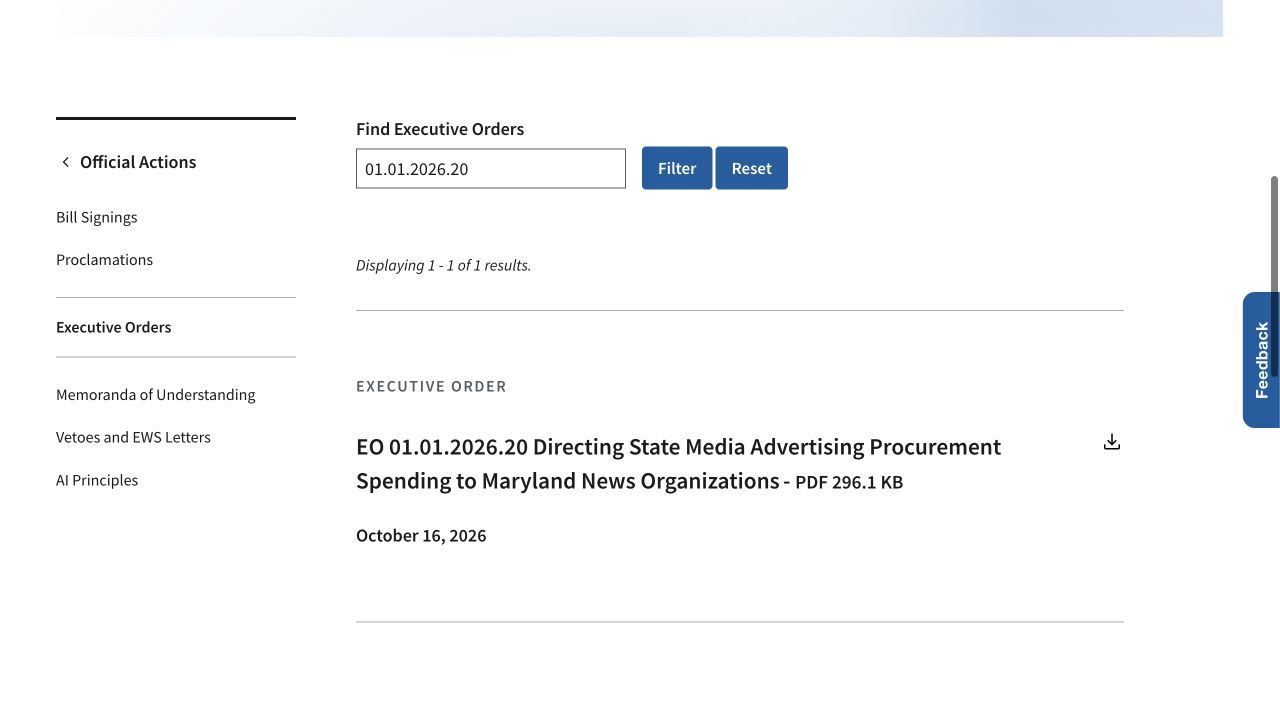Click the page vertical scrollbar
This screenshot has height=720, width=1280.
point(1274,276)
